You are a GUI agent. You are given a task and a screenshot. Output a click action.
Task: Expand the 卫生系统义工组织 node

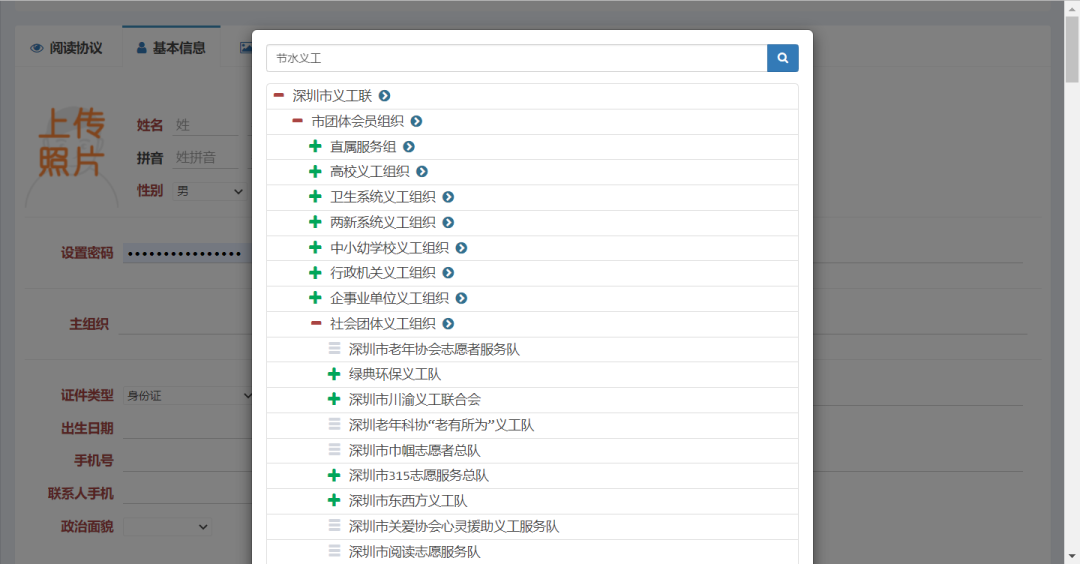[315, 197]
